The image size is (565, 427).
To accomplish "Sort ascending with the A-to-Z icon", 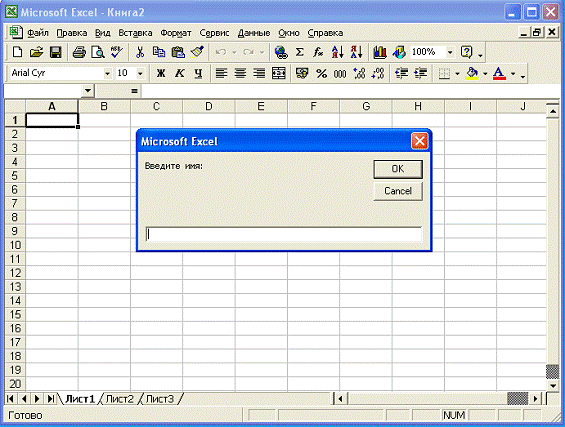I will pos(338,52).
